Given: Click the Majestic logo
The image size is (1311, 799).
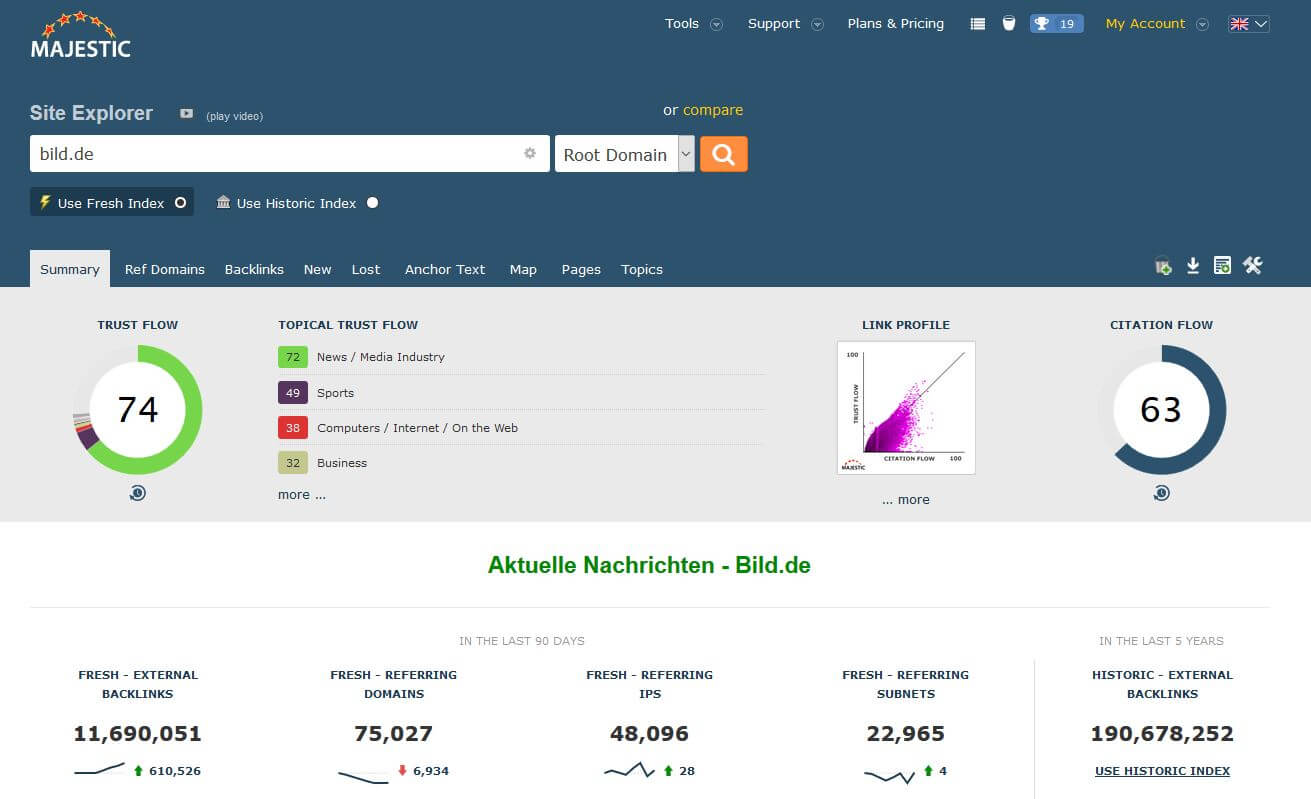Looking at the screenshot, I should tap(80, 35).
